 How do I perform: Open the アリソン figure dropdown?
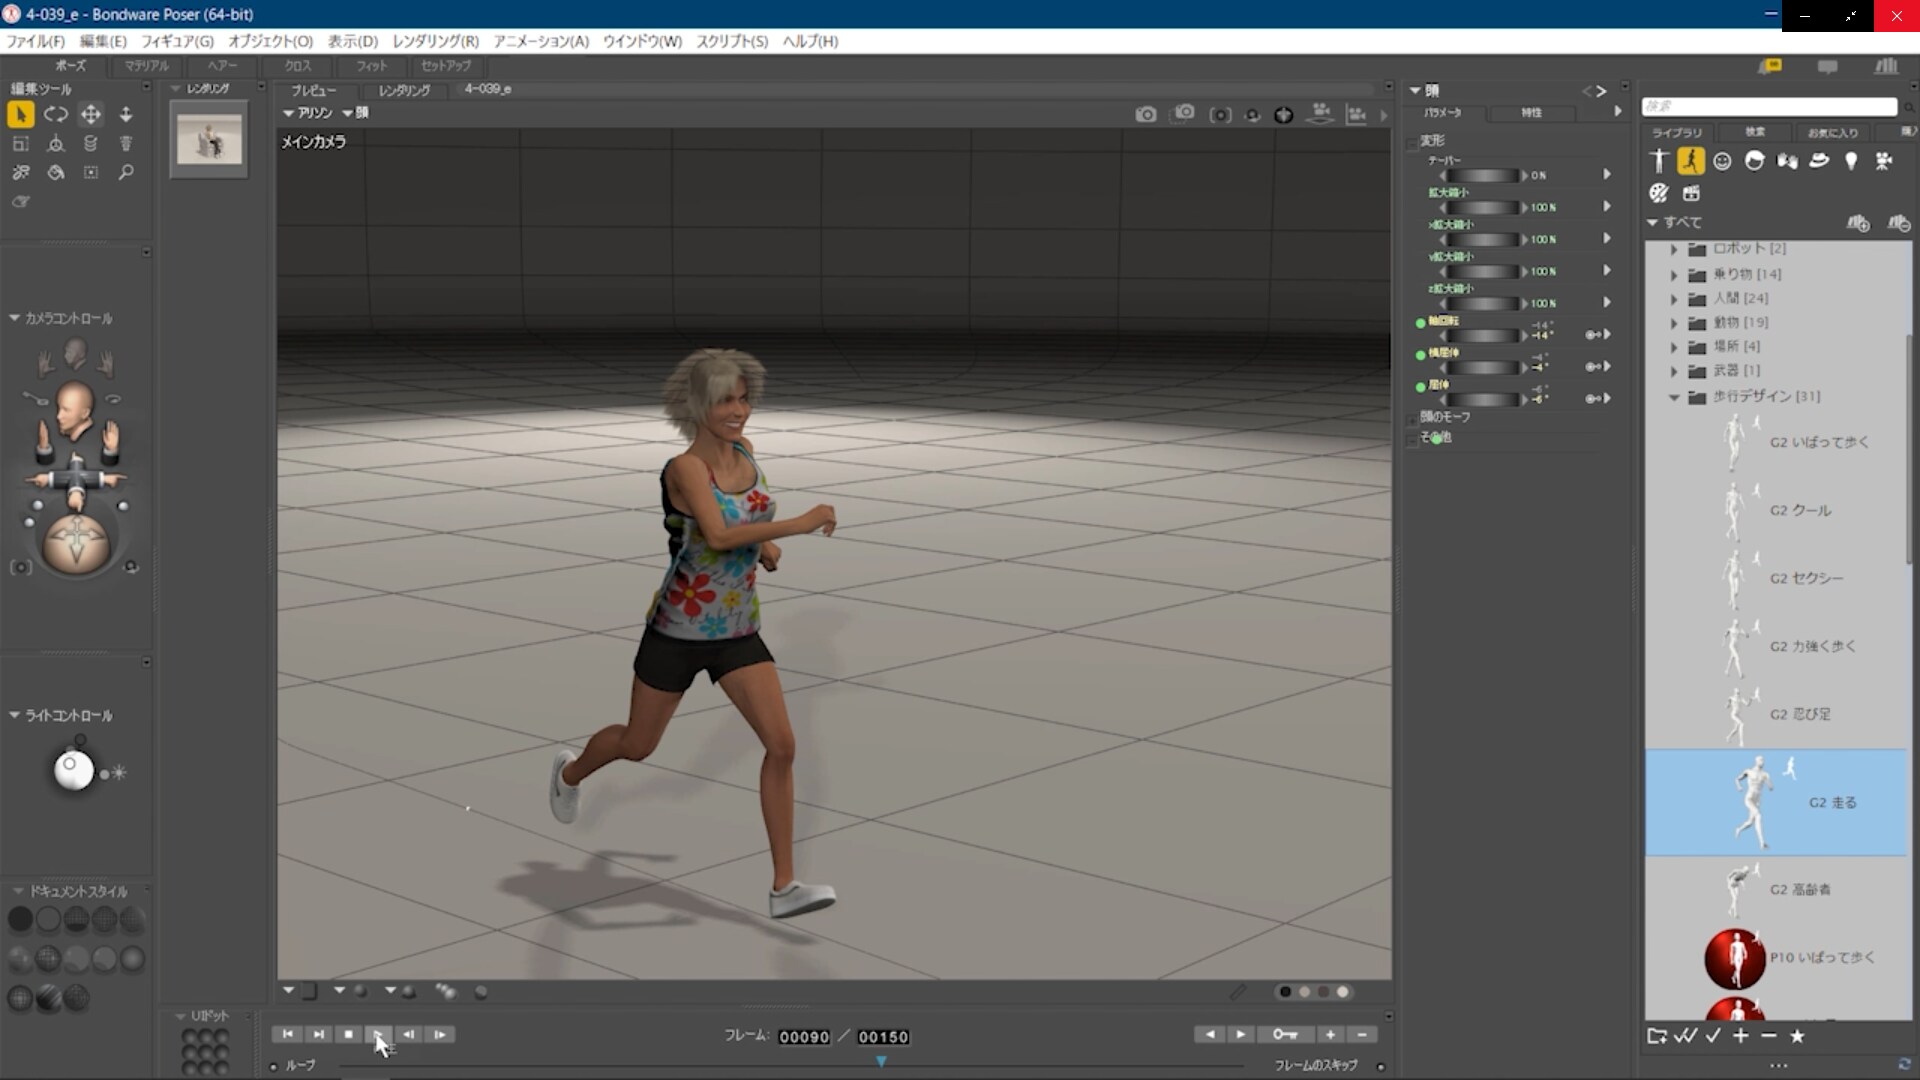(x=307, y=113)
